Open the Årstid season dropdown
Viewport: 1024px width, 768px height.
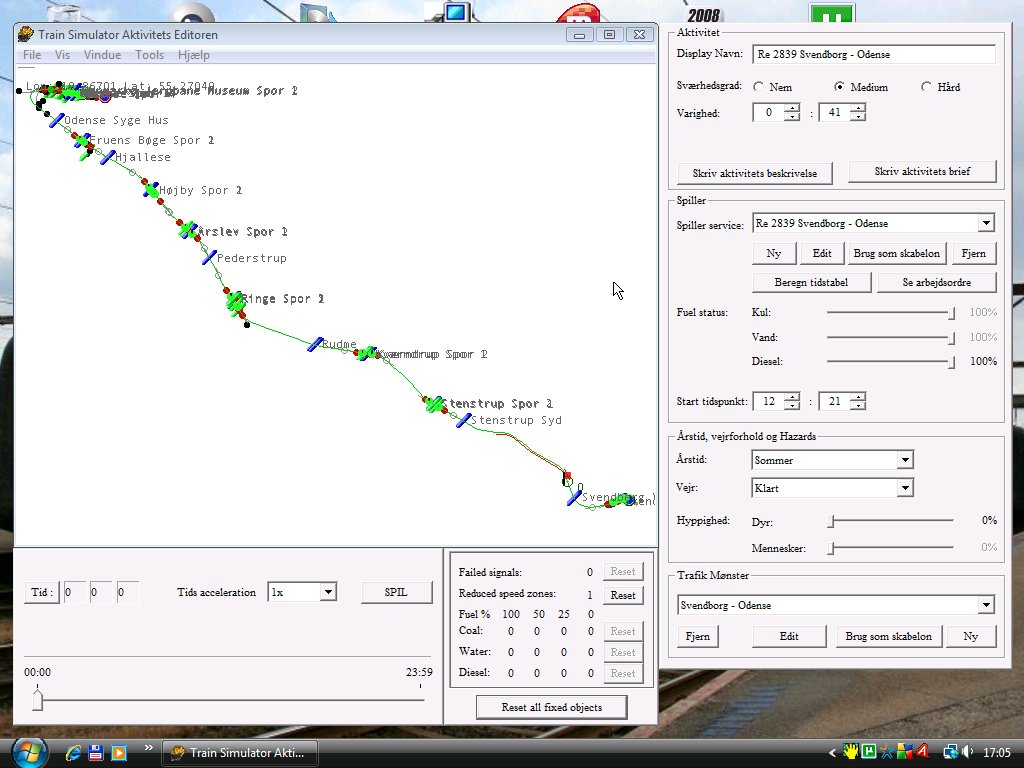[x=904, y=460]
